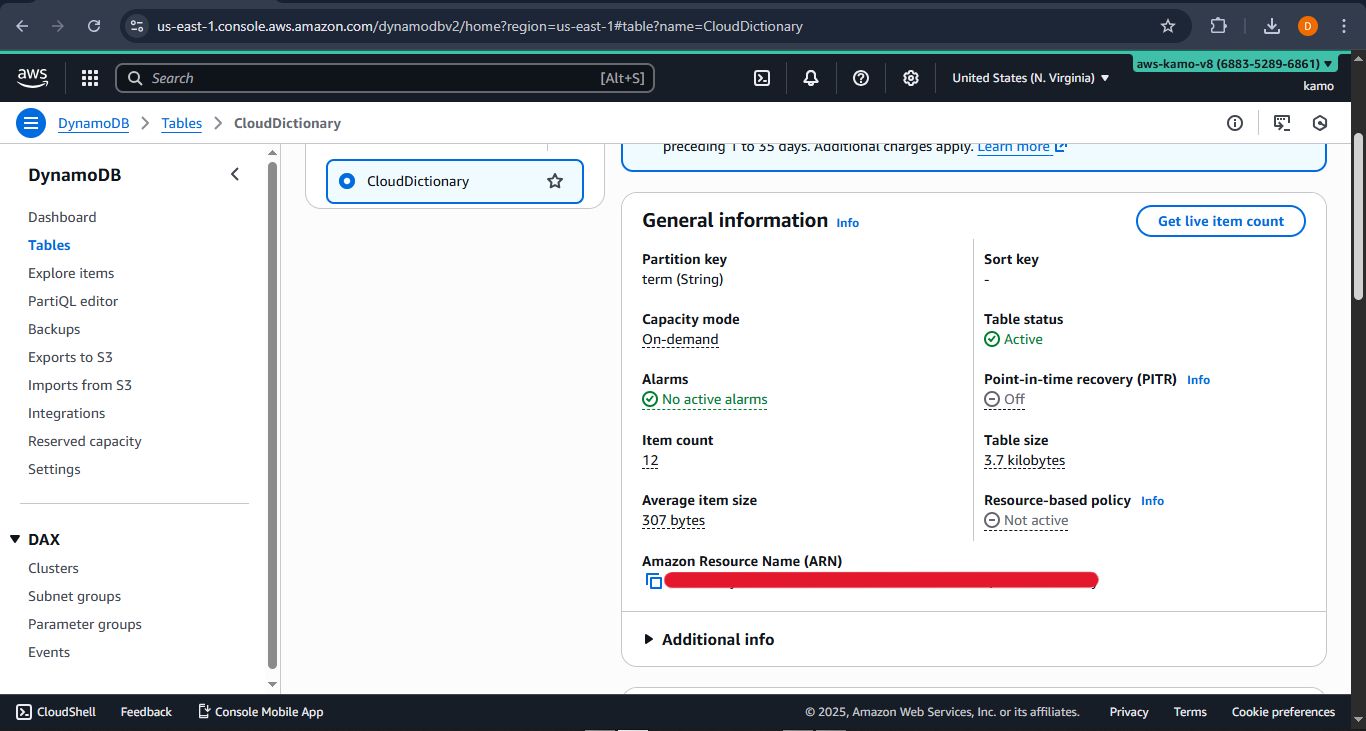Favorite CloudDictionary using the star icon
Screen dimensions: 1366x731
[x=555, y=181]
